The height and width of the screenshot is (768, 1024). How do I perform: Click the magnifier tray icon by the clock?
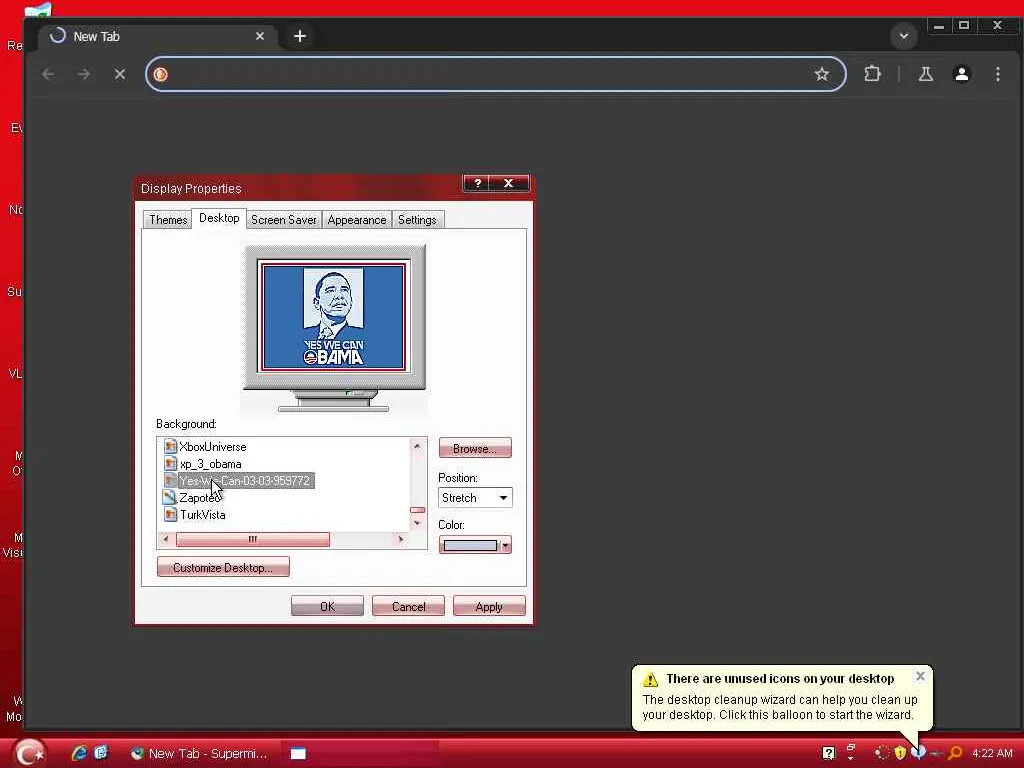pyautogui.click(x=955, y=753)
